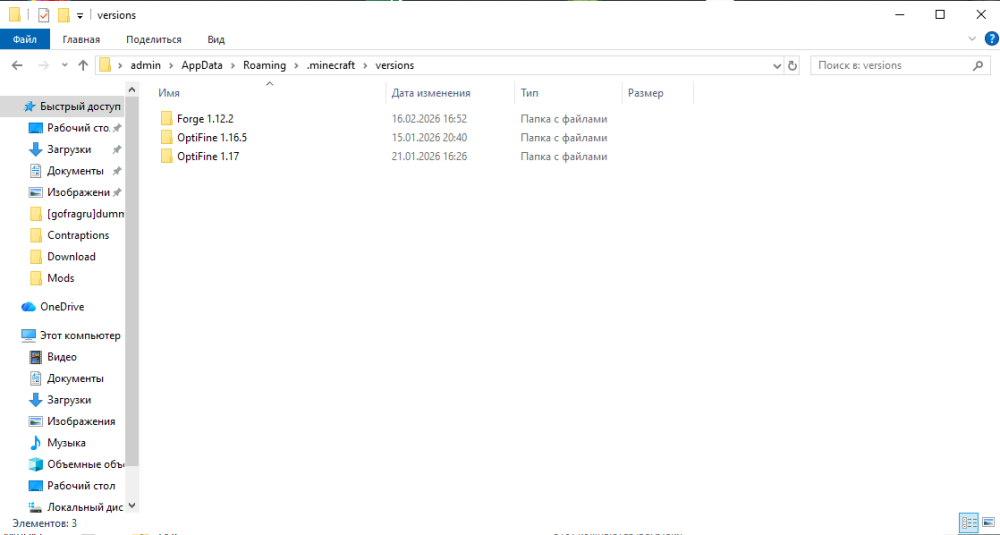Click Roaming in the address breadcrumb
1000x535 pixels.
click(x=265, y=65)
